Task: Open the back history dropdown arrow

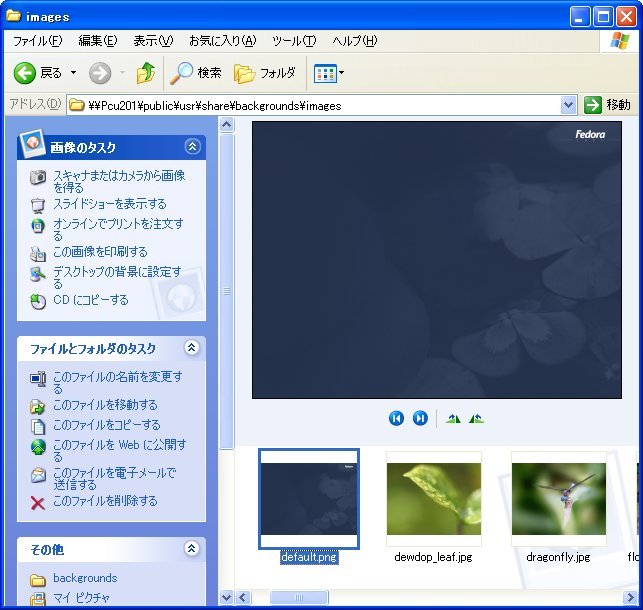Action: point(73,73)
